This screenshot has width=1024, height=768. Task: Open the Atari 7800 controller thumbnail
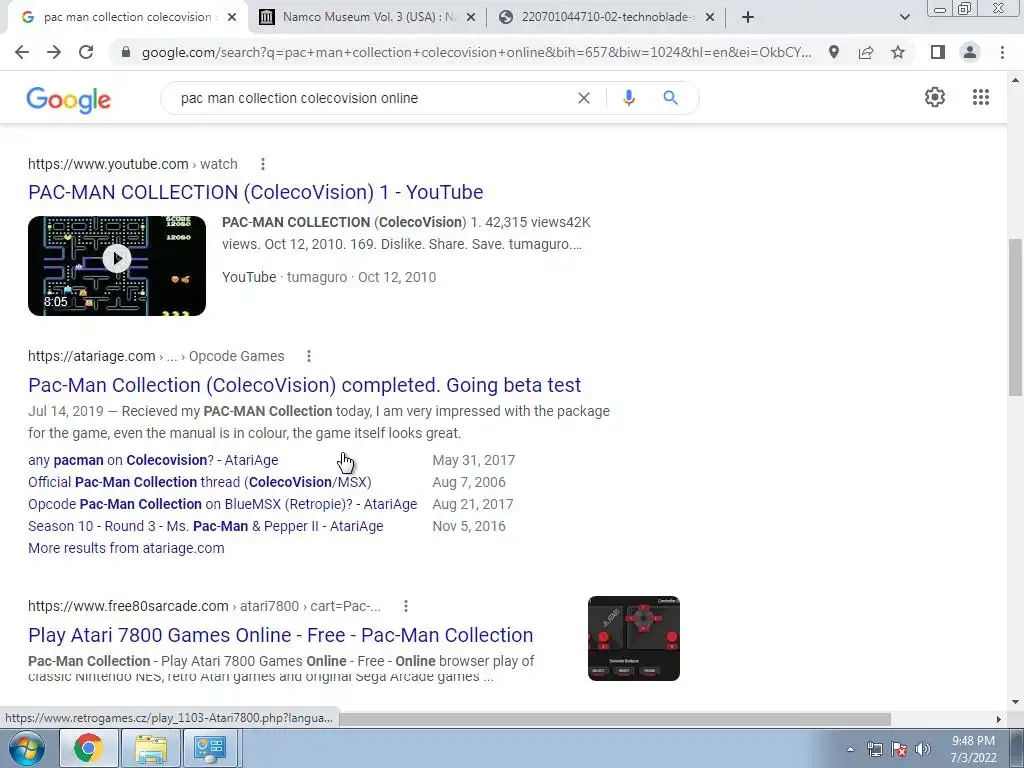[x=633, y=638]
